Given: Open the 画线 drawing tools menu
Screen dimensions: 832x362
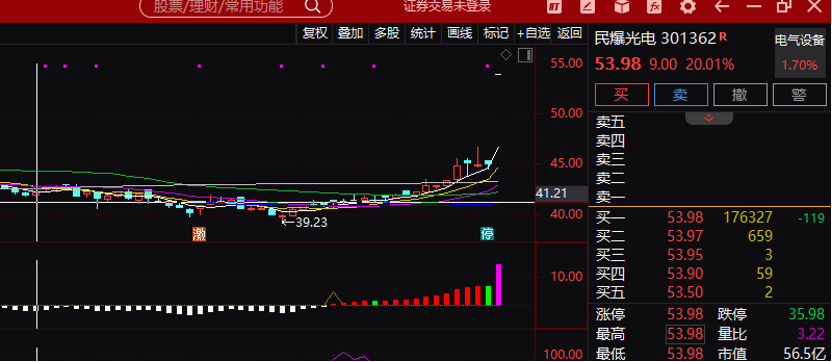Looking at the screenshot, I should (x=460, y=33).
